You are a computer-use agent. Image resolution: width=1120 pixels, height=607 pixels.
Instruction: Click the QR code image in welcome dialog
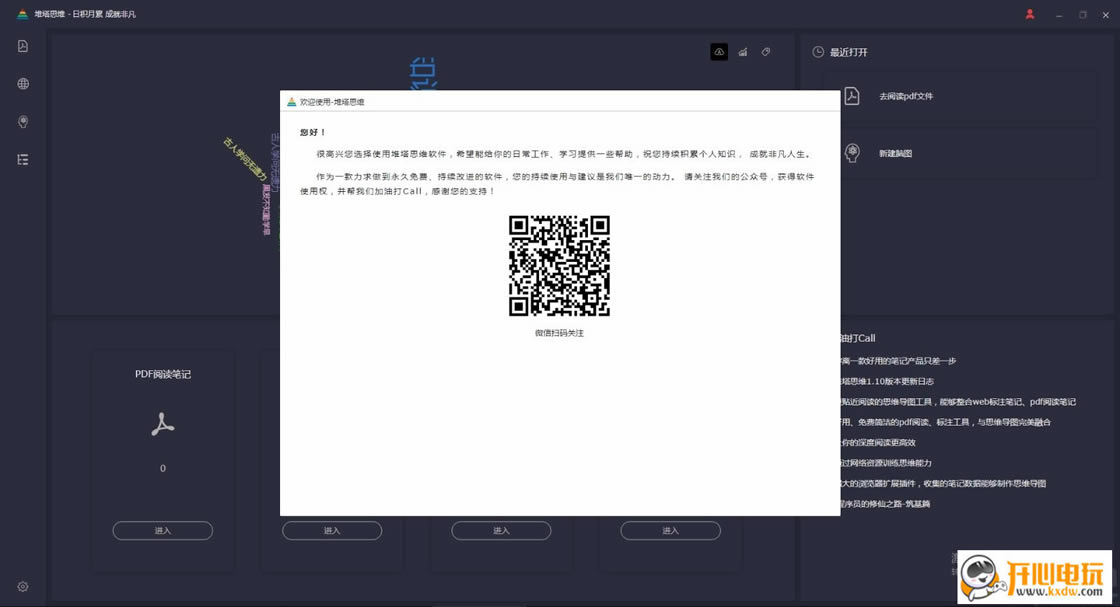point(559,266)
